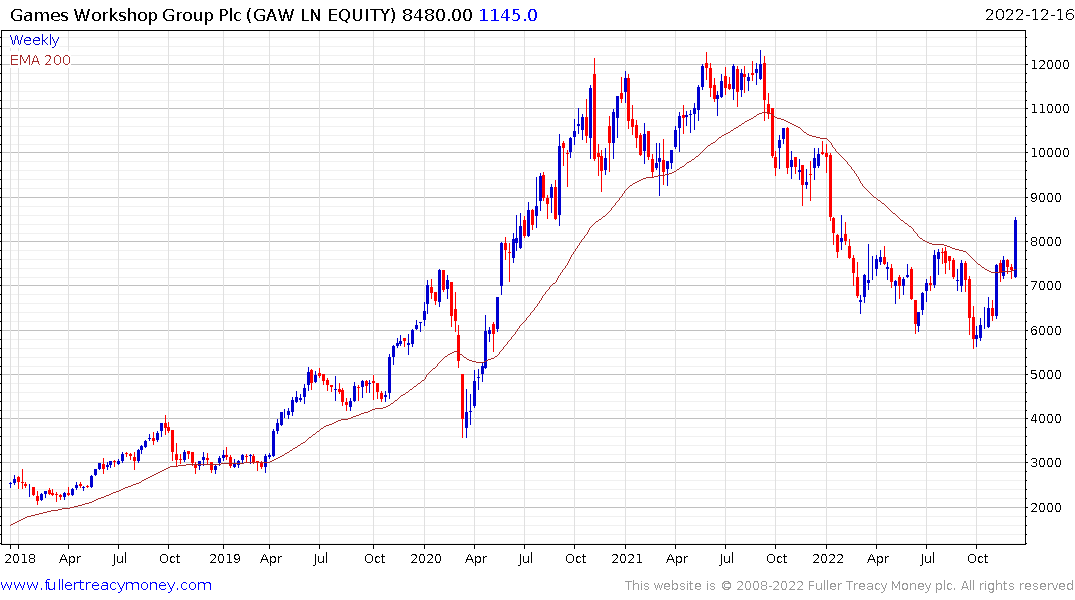Screen dimensions: 1075x600
Task: Click the 8000 price axis label
Action: coord(1046,241)
